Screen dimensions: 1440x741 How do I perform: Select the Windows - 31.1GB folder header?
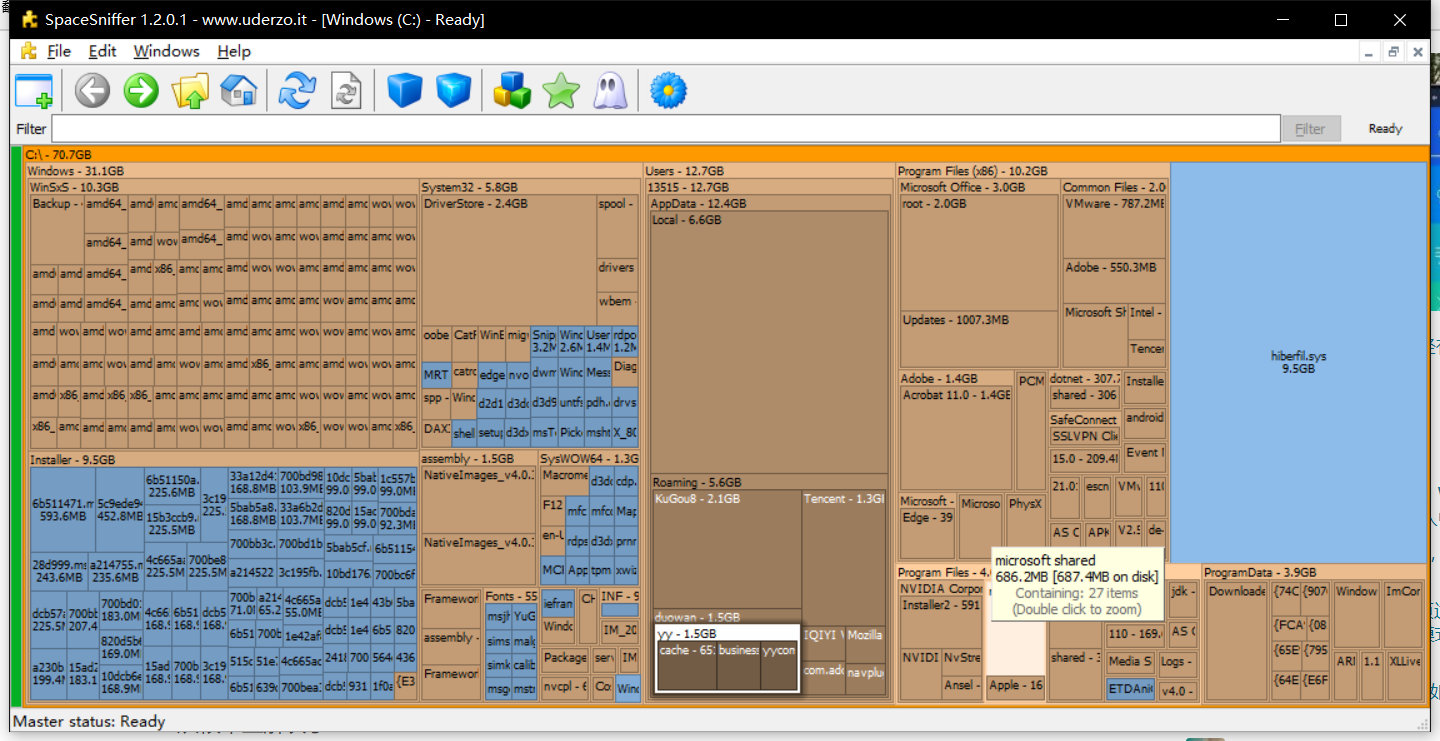(x=333, y=171)
